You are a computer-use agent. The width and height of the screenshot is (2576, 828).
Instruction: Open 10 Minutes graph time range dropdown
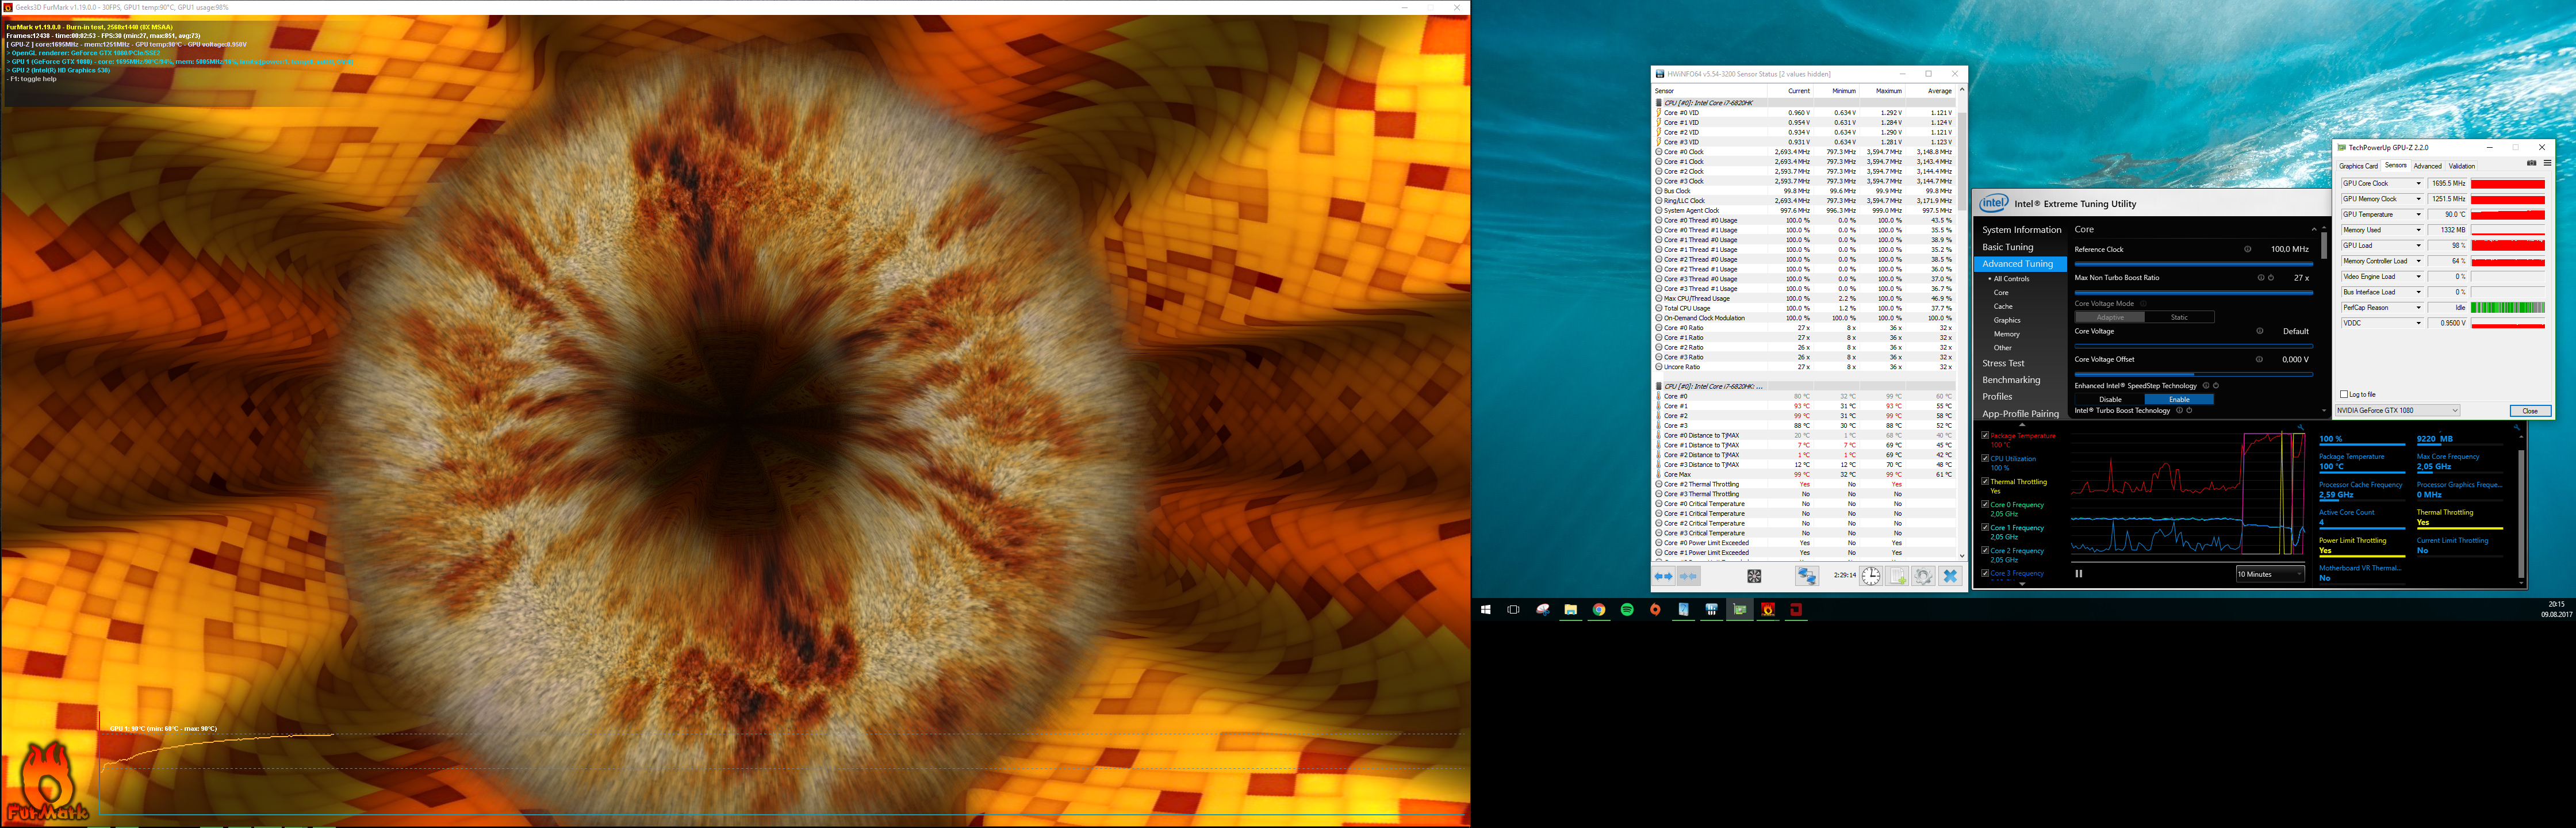(2271, 574)
